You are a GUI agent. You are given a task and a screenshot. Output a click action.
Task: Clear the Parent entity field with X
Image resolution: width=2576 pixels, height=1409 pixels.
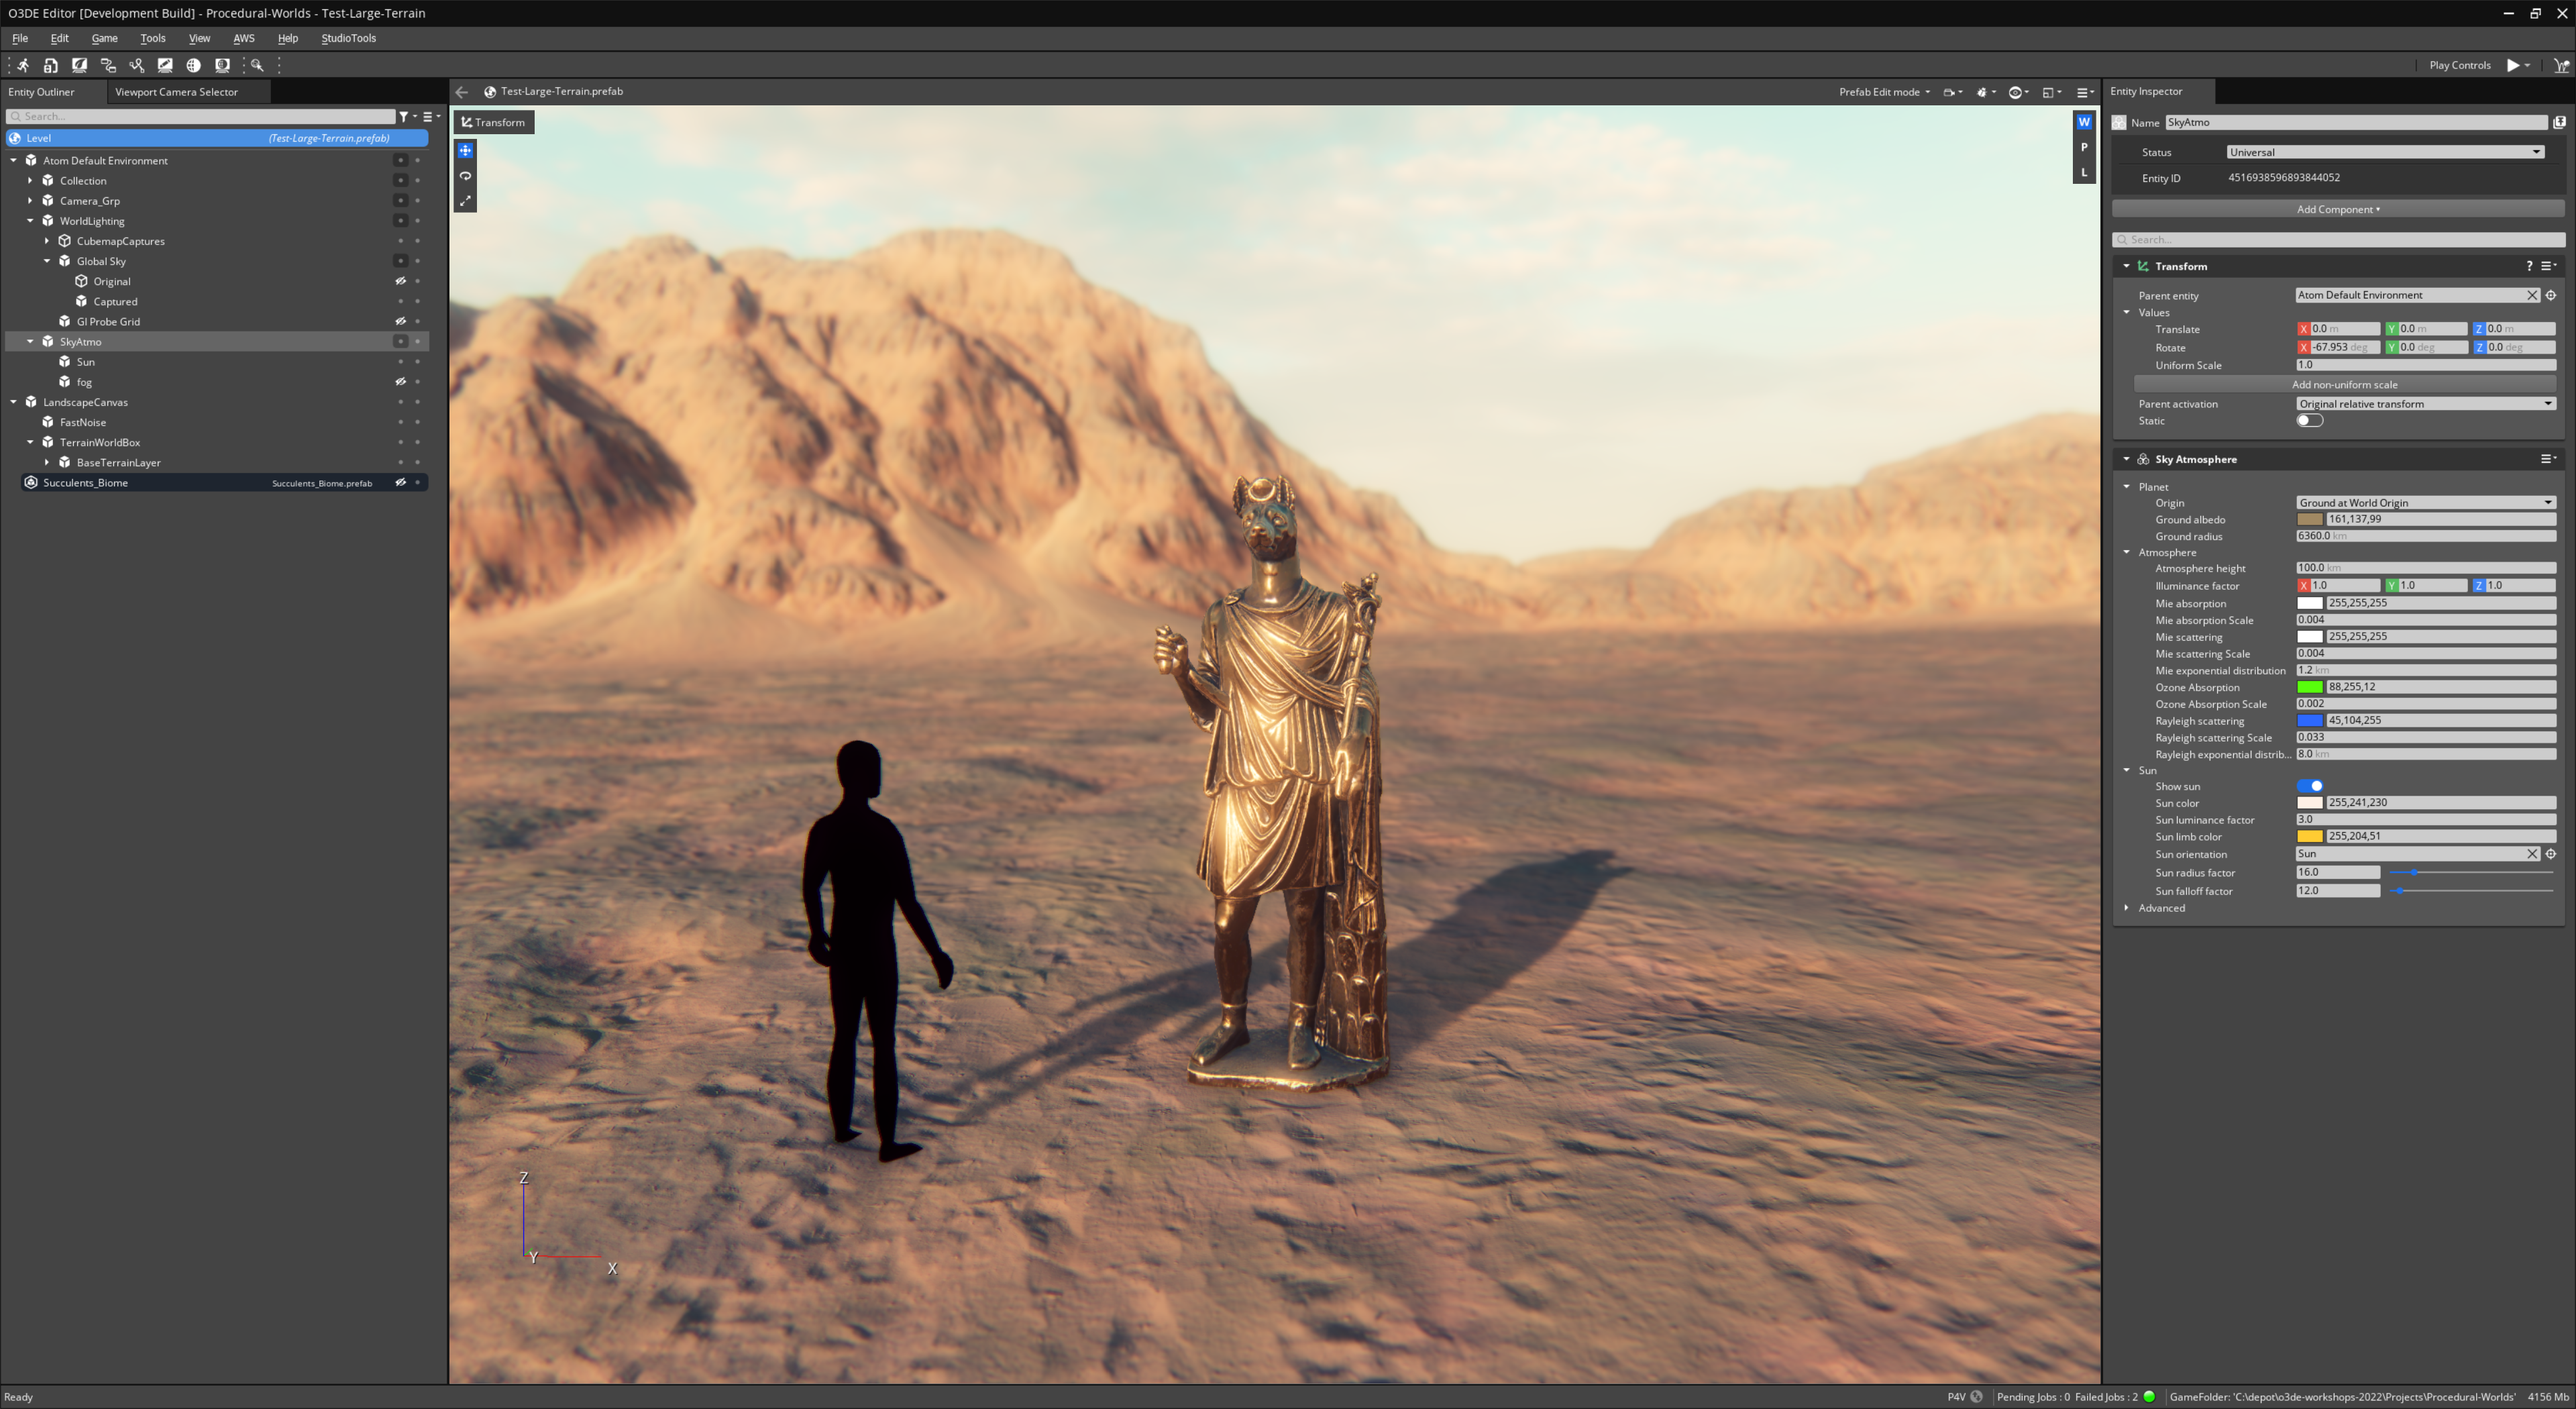pos(2532,295)
